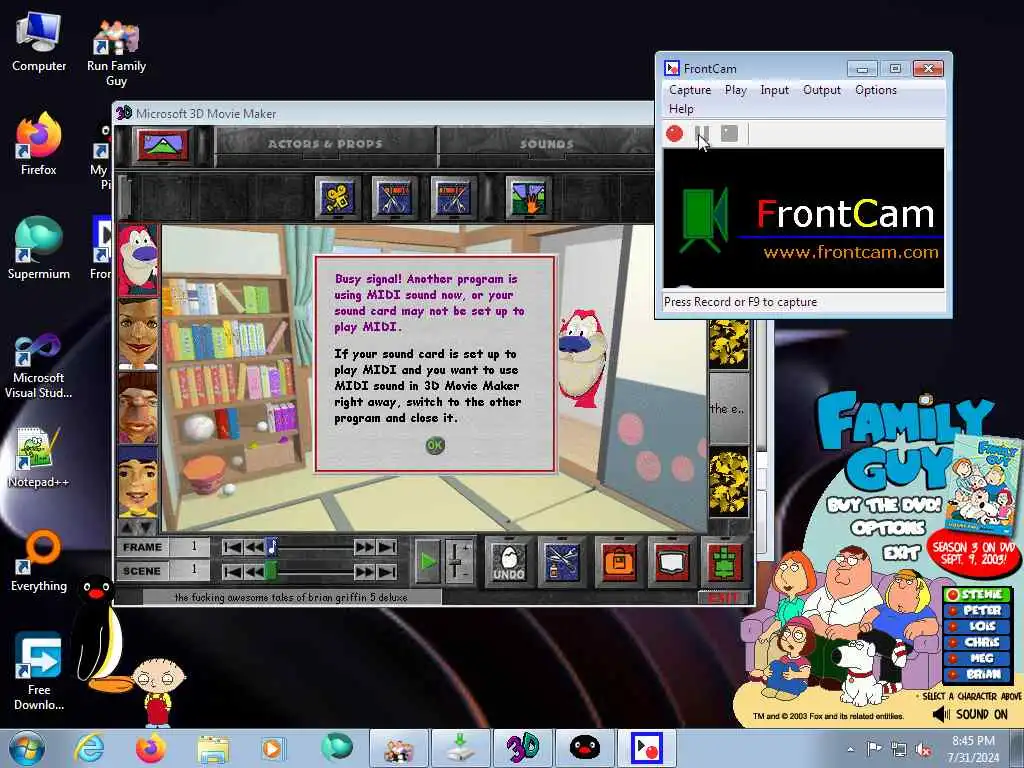Screen dimensions: 1024x768
Task: Click the Pause button in FrontCam toolbar
Action: click(702, 134)
